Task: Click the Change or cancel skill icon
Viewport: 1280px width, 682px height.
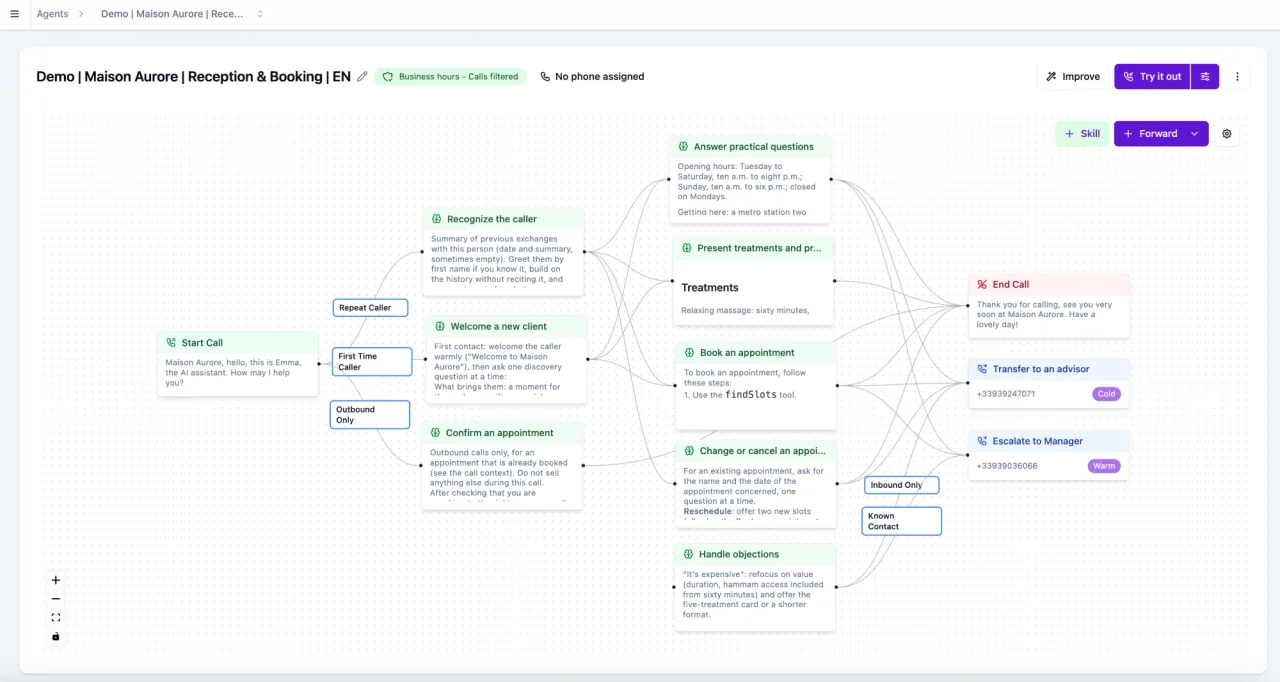Action: pos(689,451)
